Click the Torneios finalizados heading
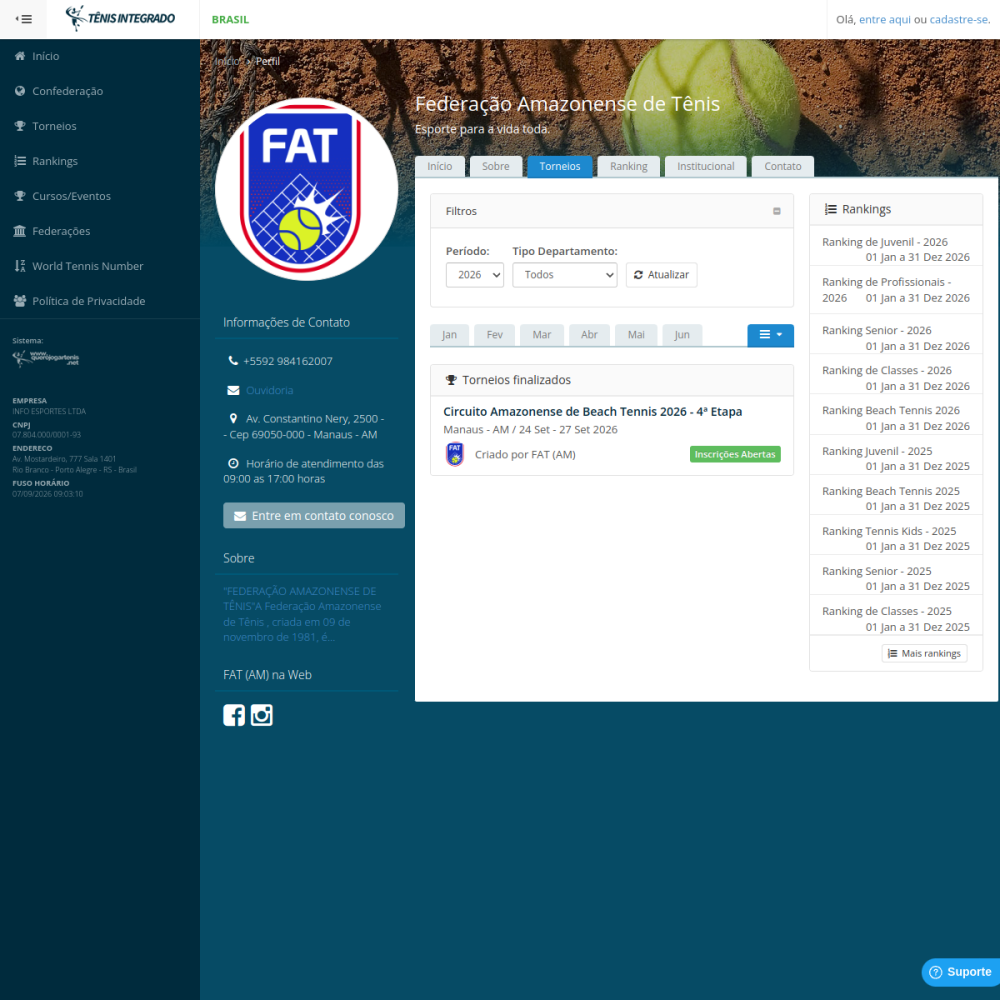This screenshot has height=1000, width=1000. (x=516, y=380)
